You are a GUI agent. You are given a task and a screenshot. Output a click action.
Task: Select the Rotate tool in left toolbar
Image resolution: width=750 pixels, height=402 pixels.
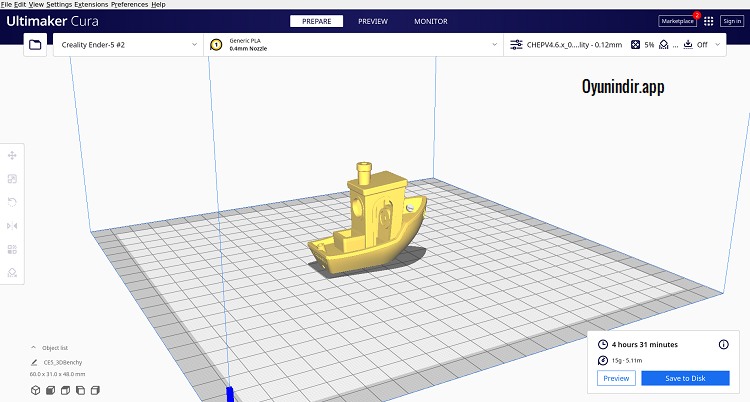click(x=12, y=202)
